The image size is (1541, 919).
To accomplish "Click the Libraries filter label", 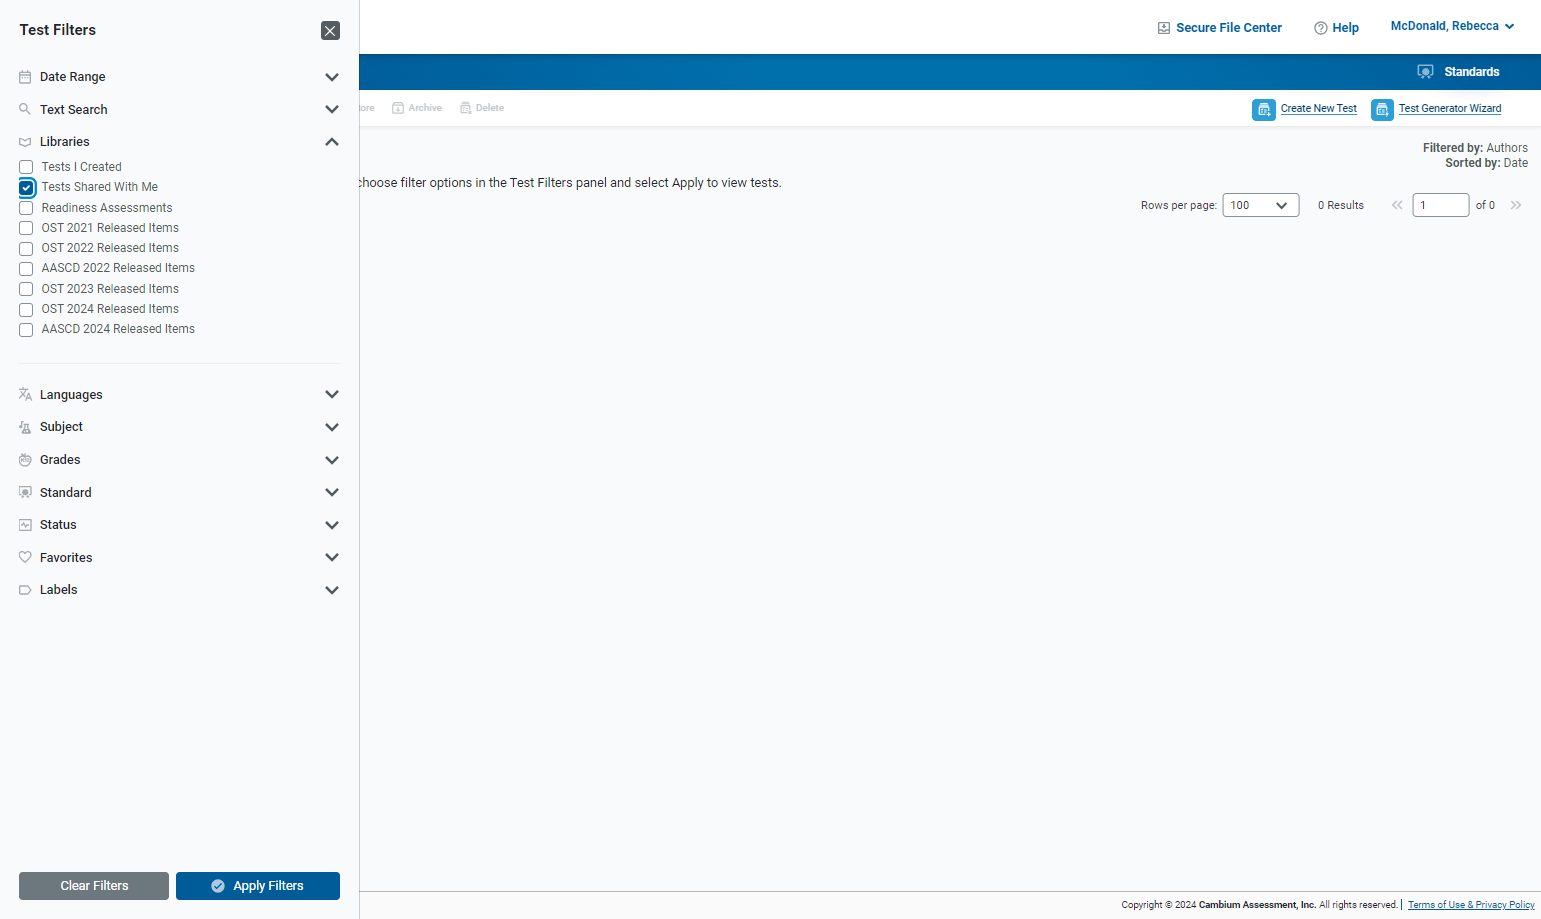I will coord(65,142).
